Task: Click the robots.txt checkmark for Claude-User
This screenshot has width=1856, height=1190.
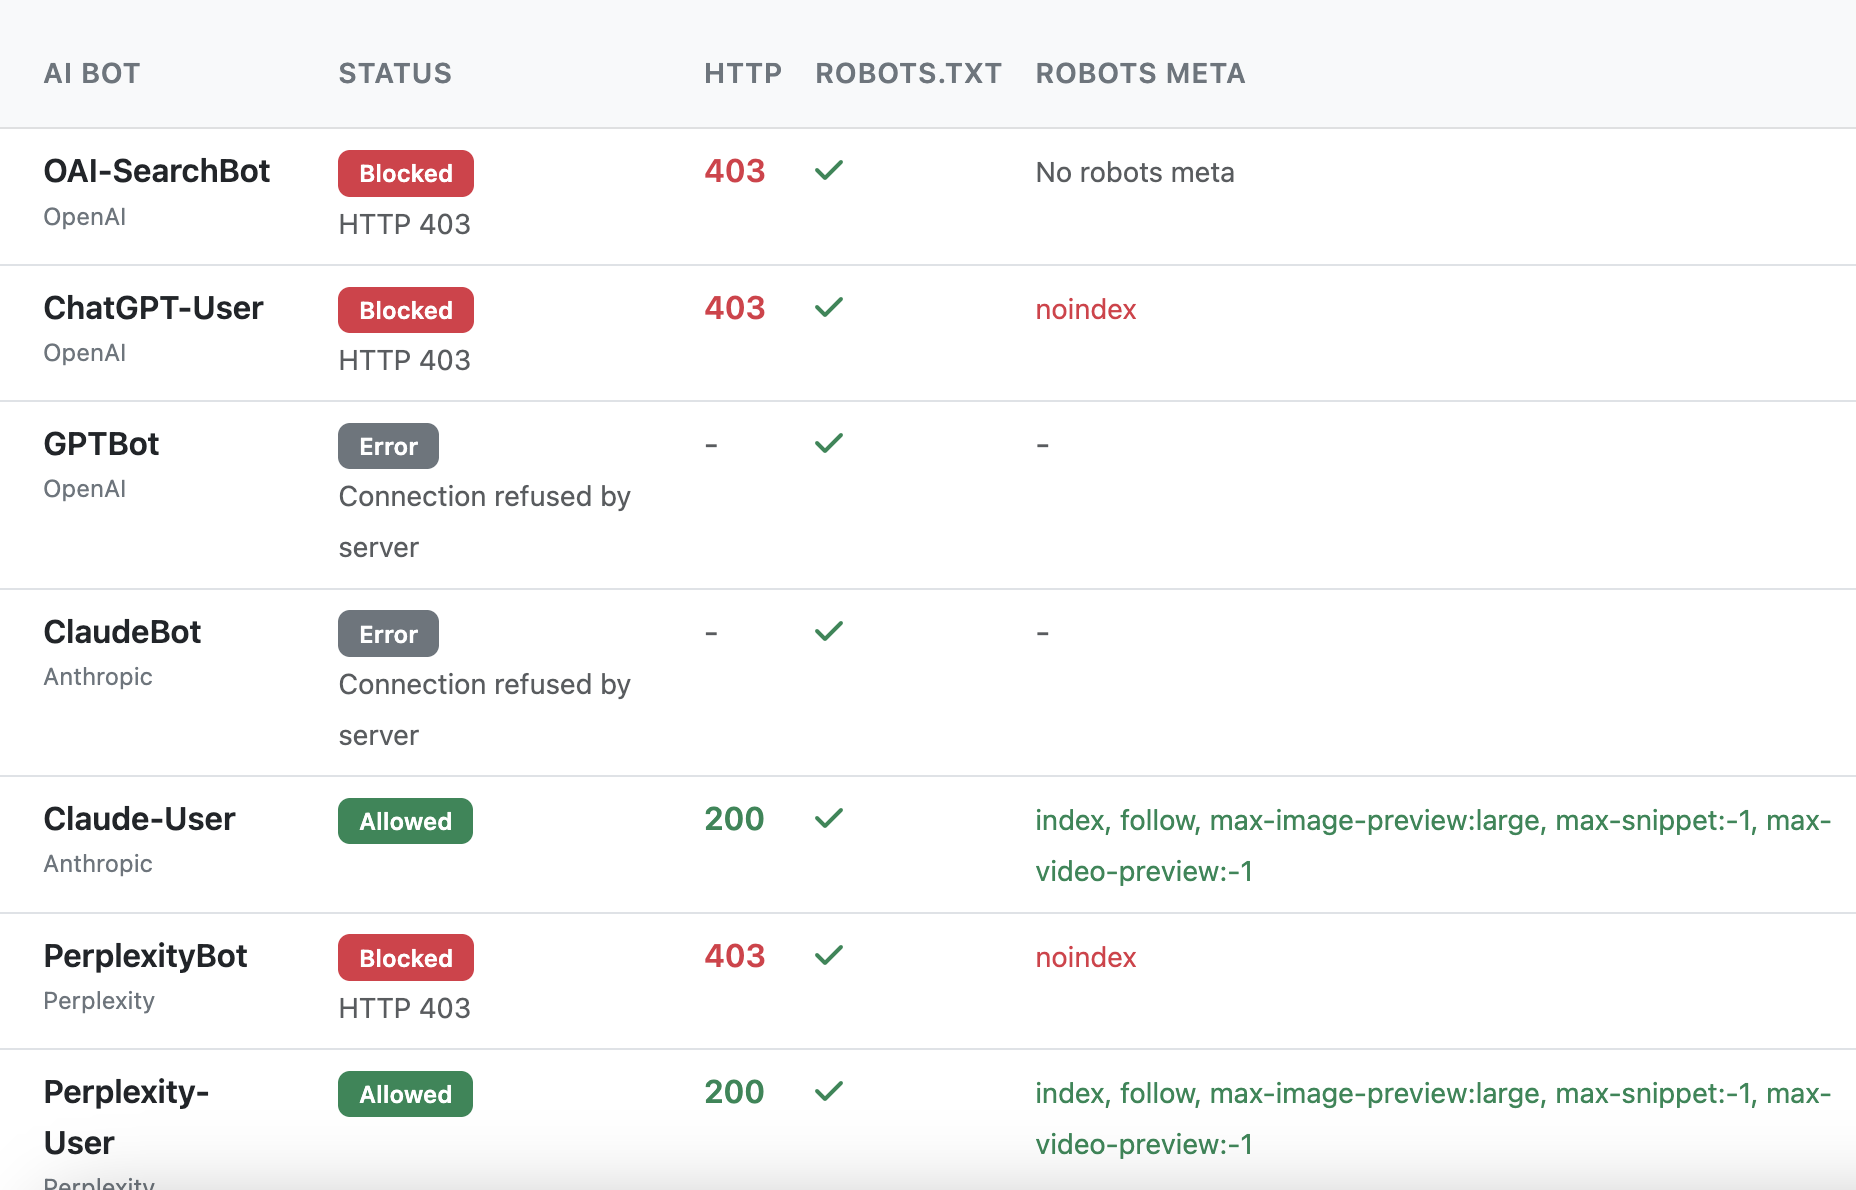Action: pos(829,818)
